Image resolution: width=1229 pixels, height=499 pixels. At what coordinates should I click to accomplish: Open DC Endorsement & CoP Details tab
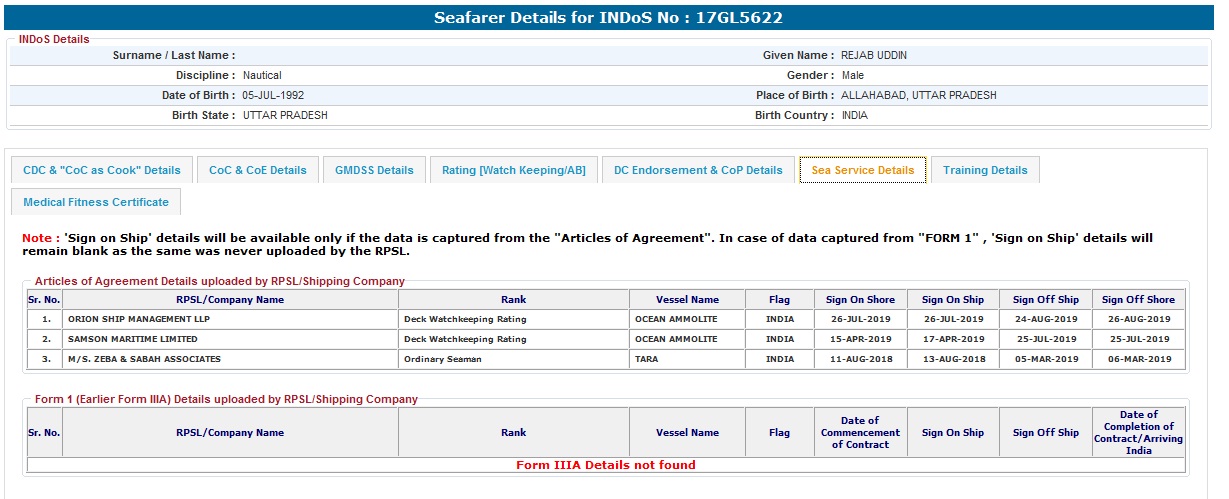698,170
